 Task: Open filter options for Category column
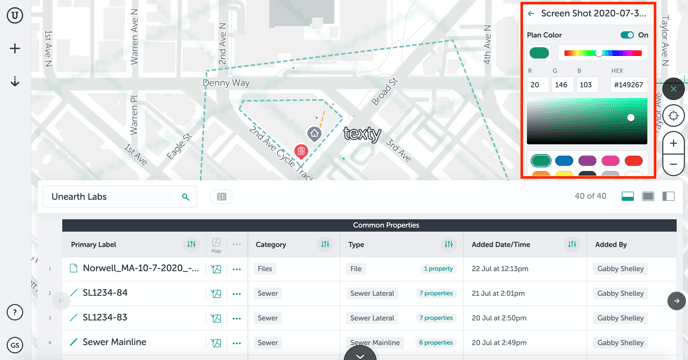325,245
